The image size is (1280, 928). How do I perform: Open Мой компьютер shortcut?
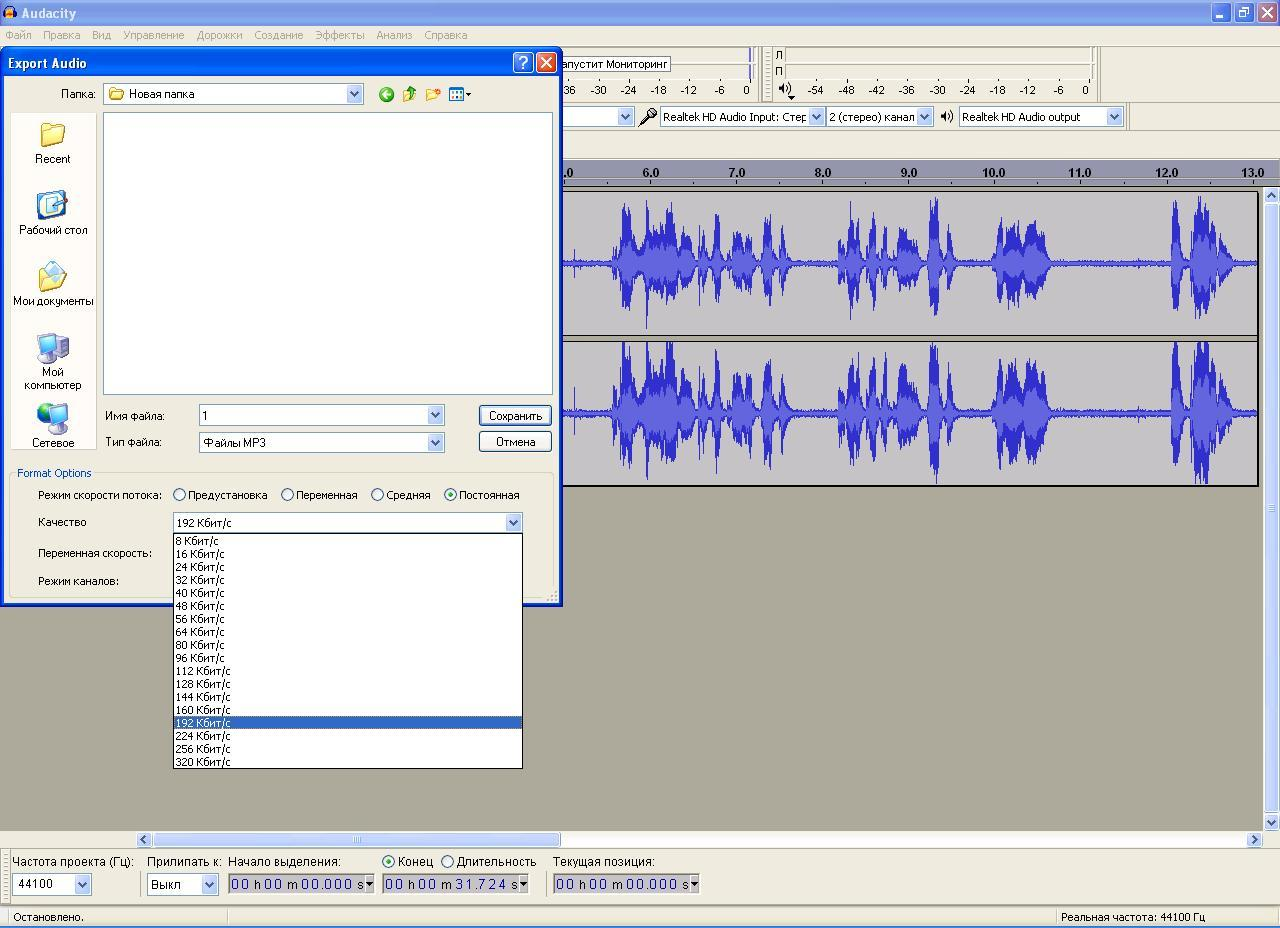(53, 361)
